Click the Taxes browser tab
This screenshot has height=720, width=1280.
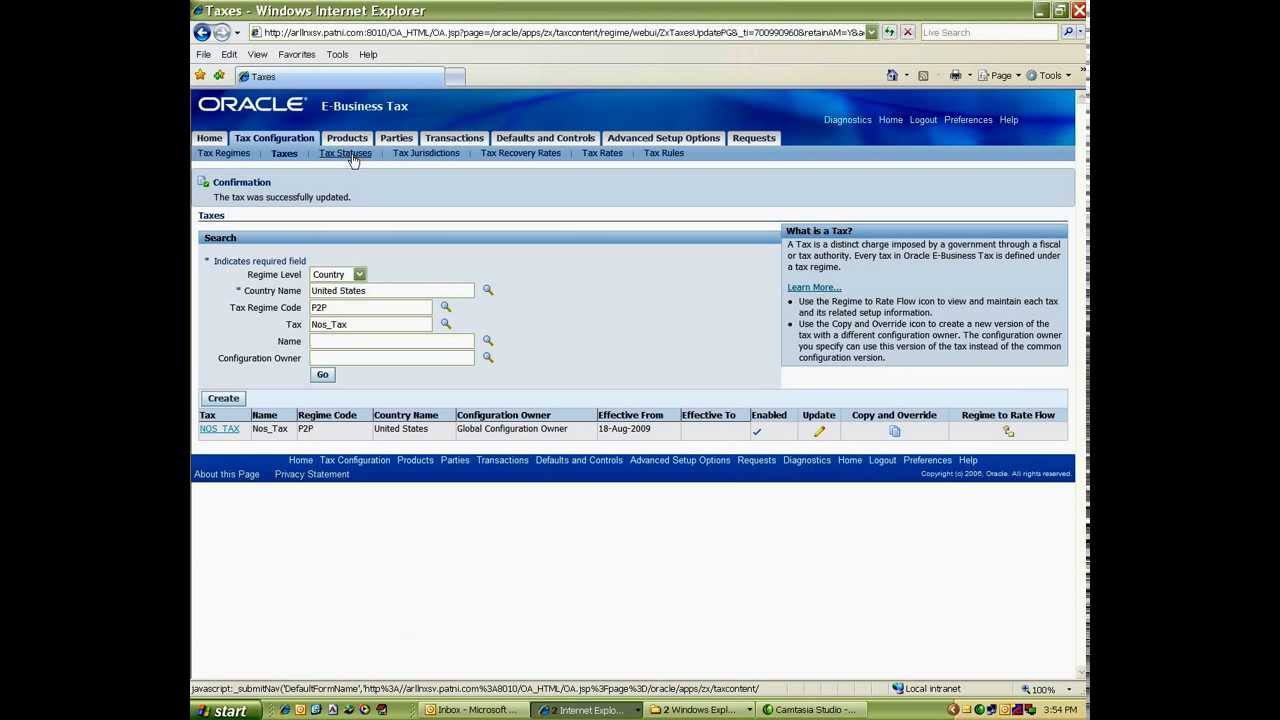tap(339, 76)
